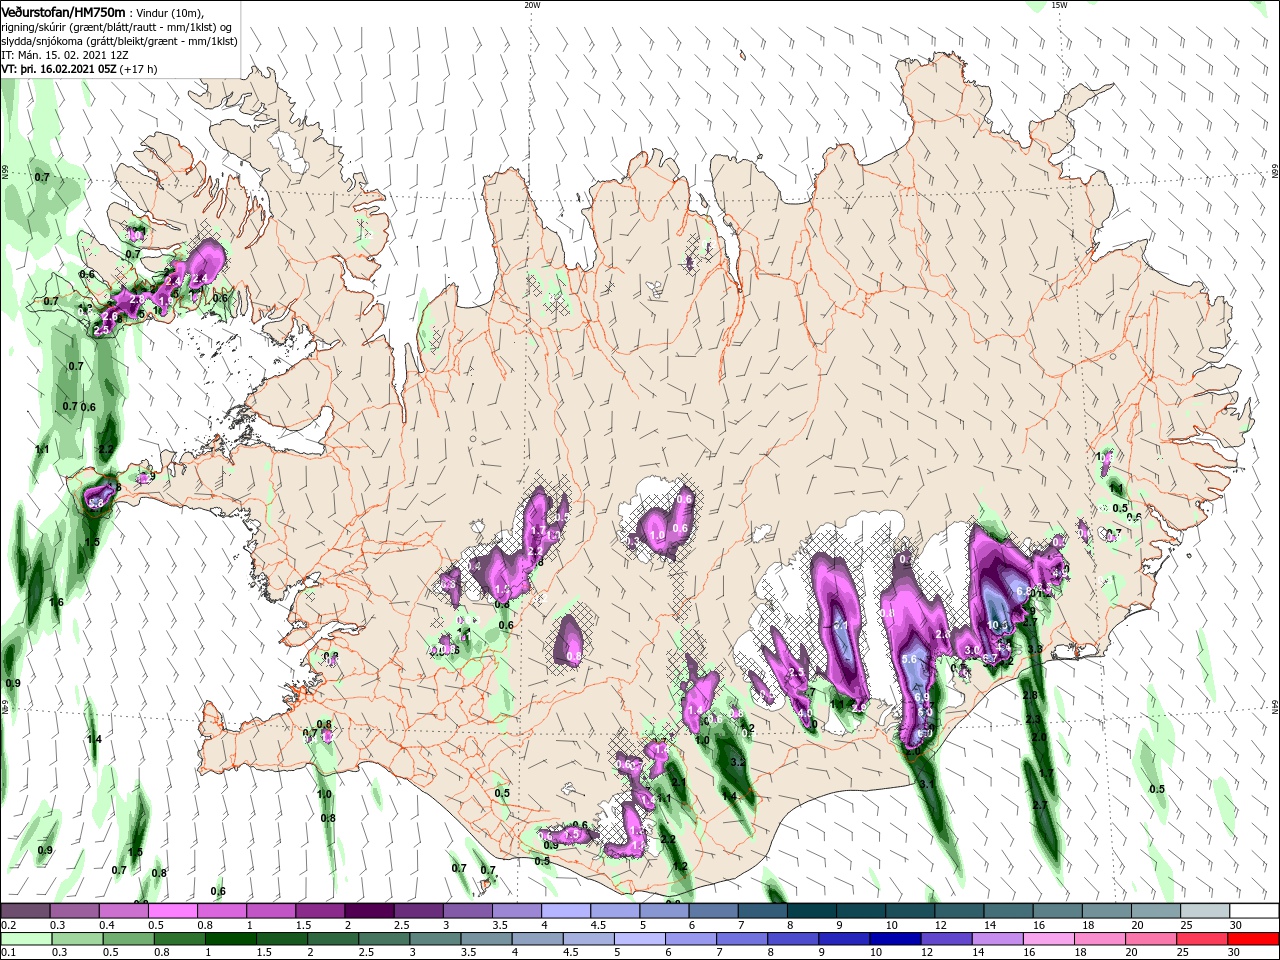
Task: Click the '0.1' label in the rain legend
Action: point(8,953)
